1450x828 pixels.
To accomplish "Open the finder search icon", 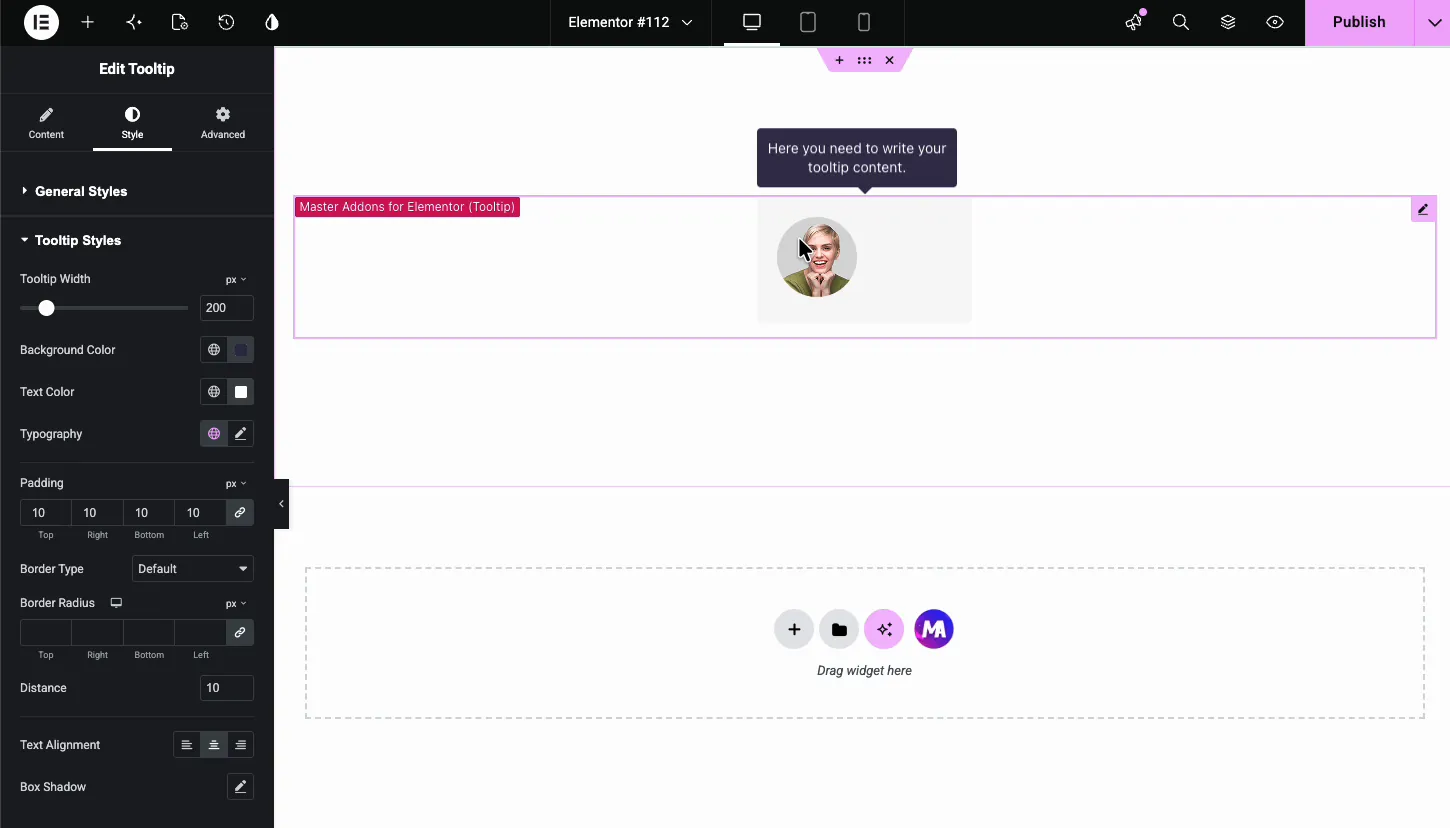I will pyautogui.click(x=1181, y=22).
